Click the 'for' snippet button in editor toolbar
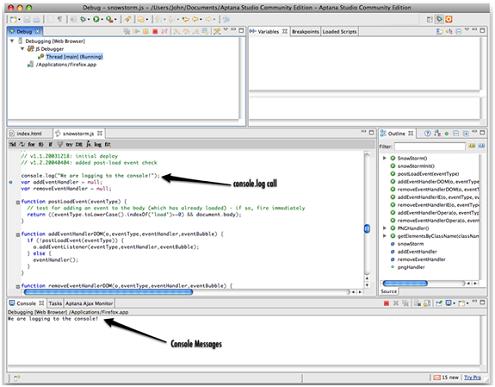The height and width of the screenshot is (387, 495). tap(31, 144)
